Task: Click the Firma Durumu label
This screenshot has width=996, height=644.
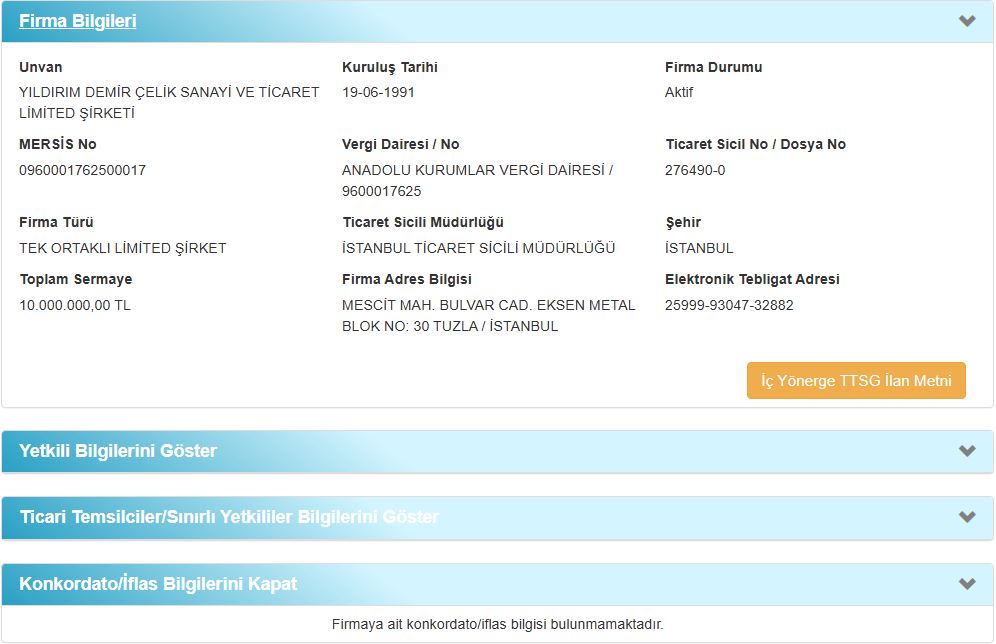Action: [x=713, y=67]
